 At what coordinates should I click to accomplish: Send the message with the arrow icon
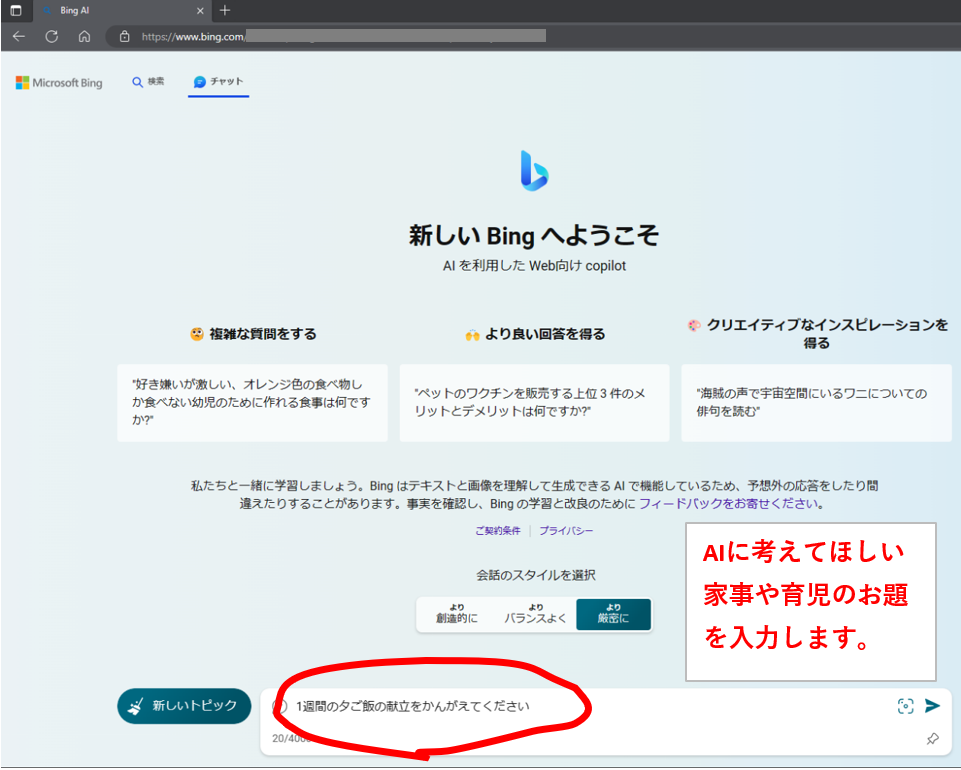932,706
